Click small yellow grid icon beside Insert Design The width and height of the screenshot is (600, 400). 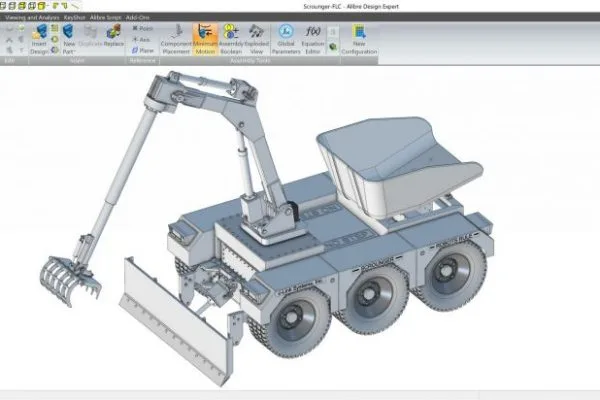55,28
